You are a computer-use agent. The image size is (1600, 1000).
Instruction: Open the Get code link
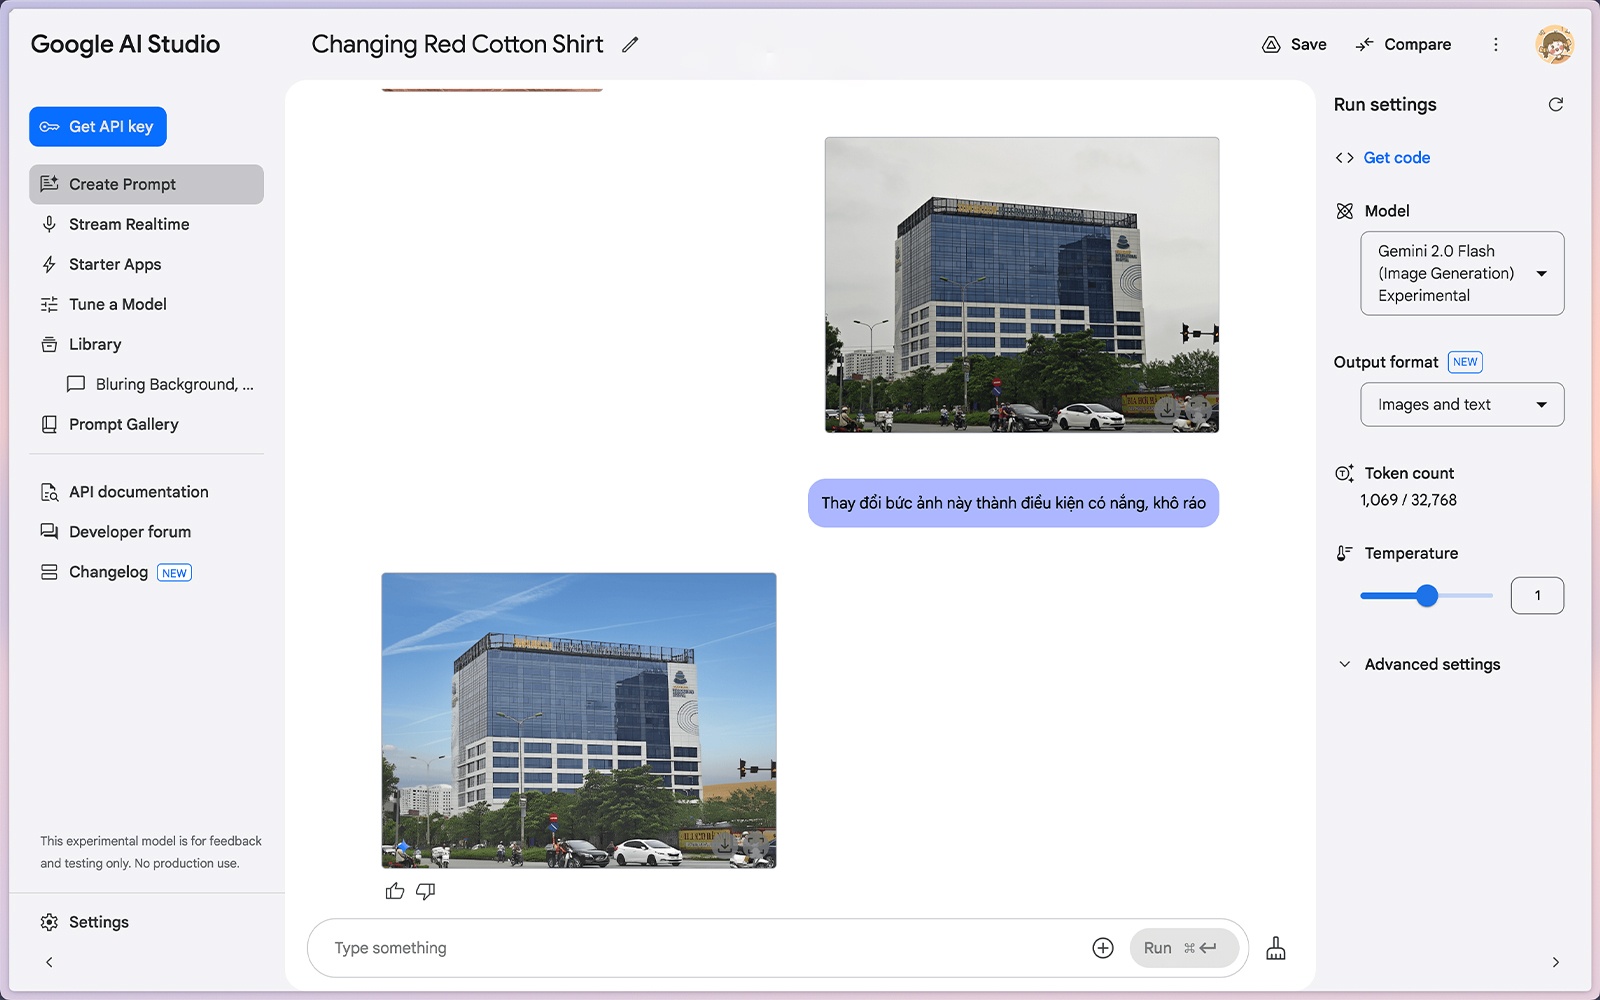1396,158
